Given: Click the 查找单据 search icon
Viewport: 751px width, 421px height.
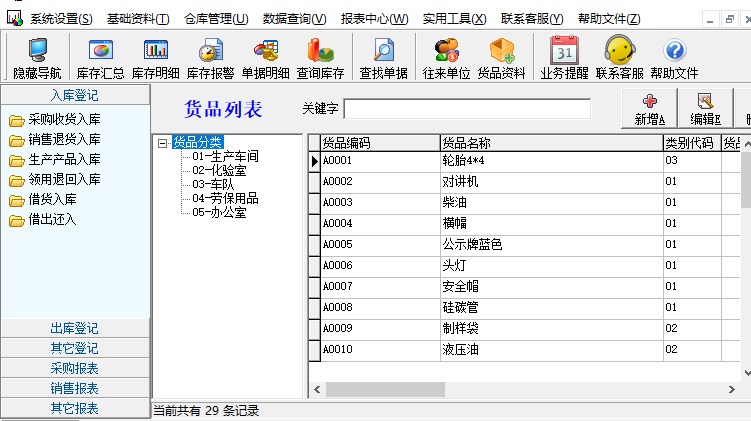Looking at the screenshot, I should tap(384, 57).
